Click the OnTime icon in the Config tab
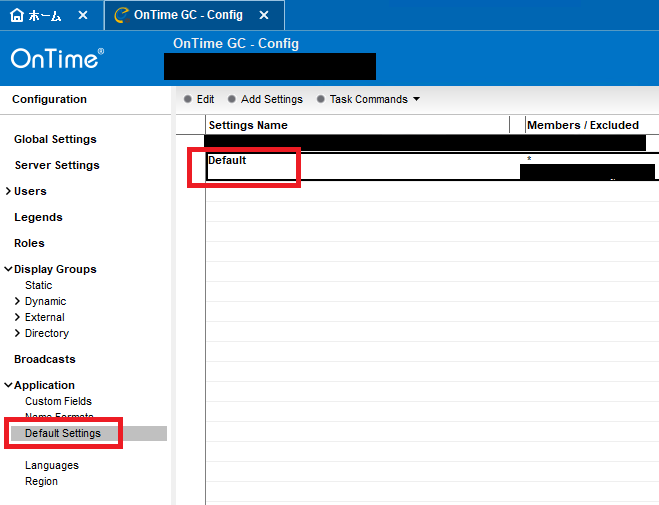The height and width of the screenshot is (505, 659). coord(122,15)
